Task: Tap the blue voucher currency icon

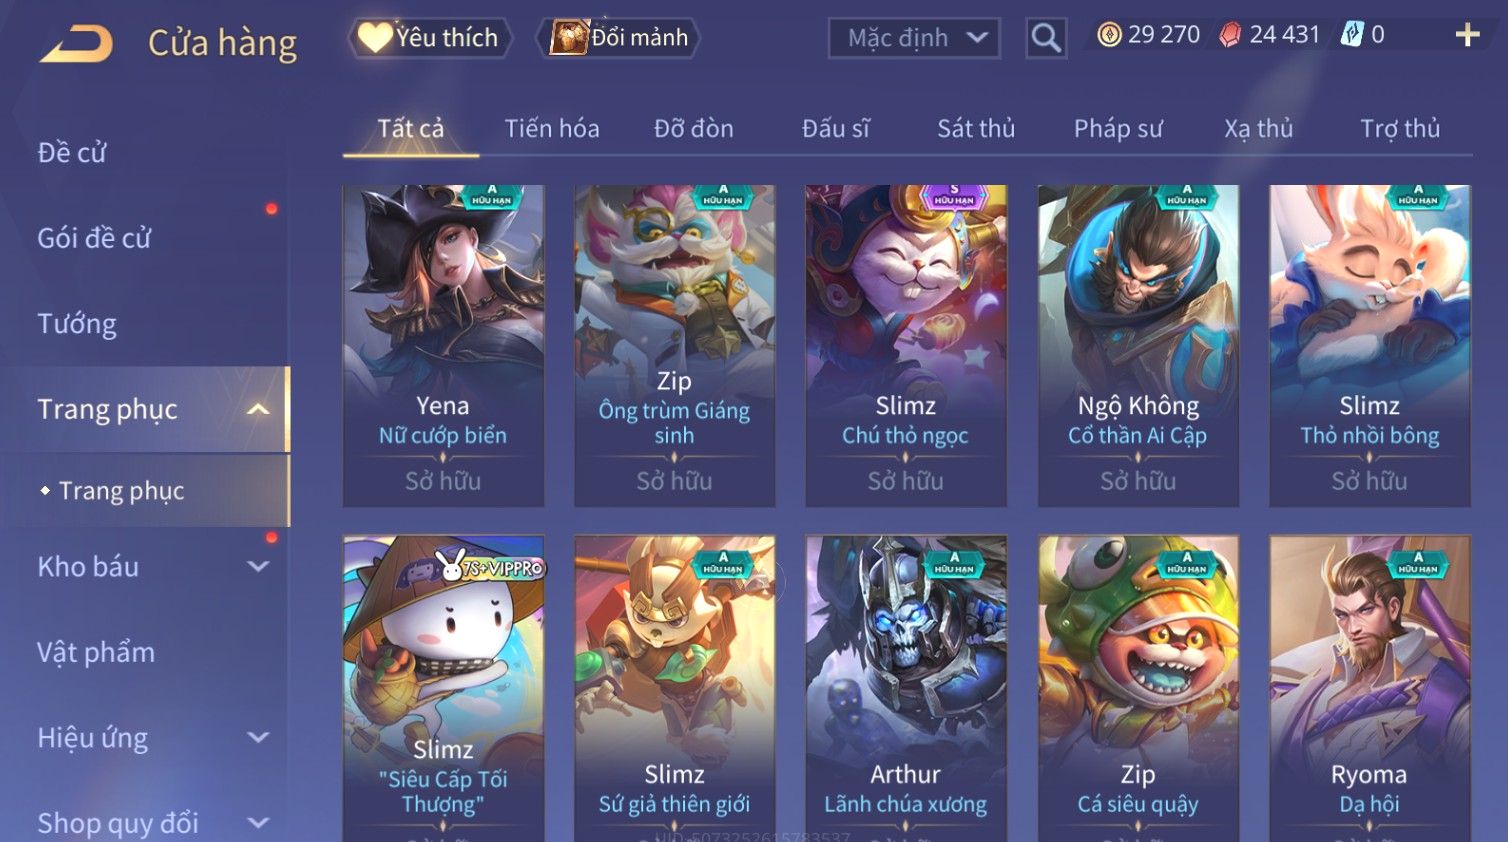Action: 1352,35
